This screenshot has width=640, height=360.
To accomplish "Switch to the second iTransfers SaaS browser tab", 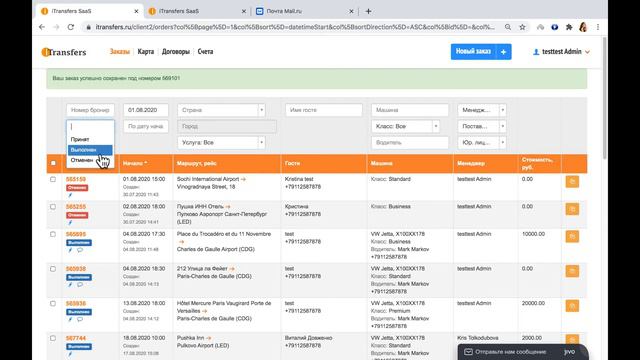I will tap(198, 11).
